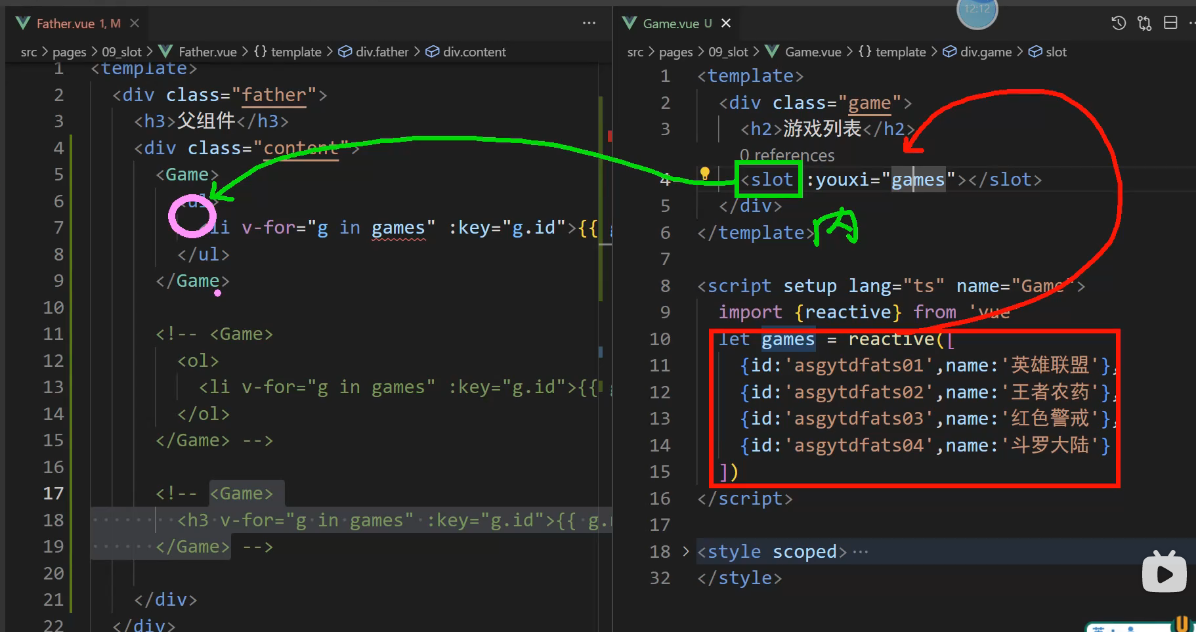This screenshot has width=1196, height=634.
Task: Expand the folded style scoped block
Action: (686, 551)
